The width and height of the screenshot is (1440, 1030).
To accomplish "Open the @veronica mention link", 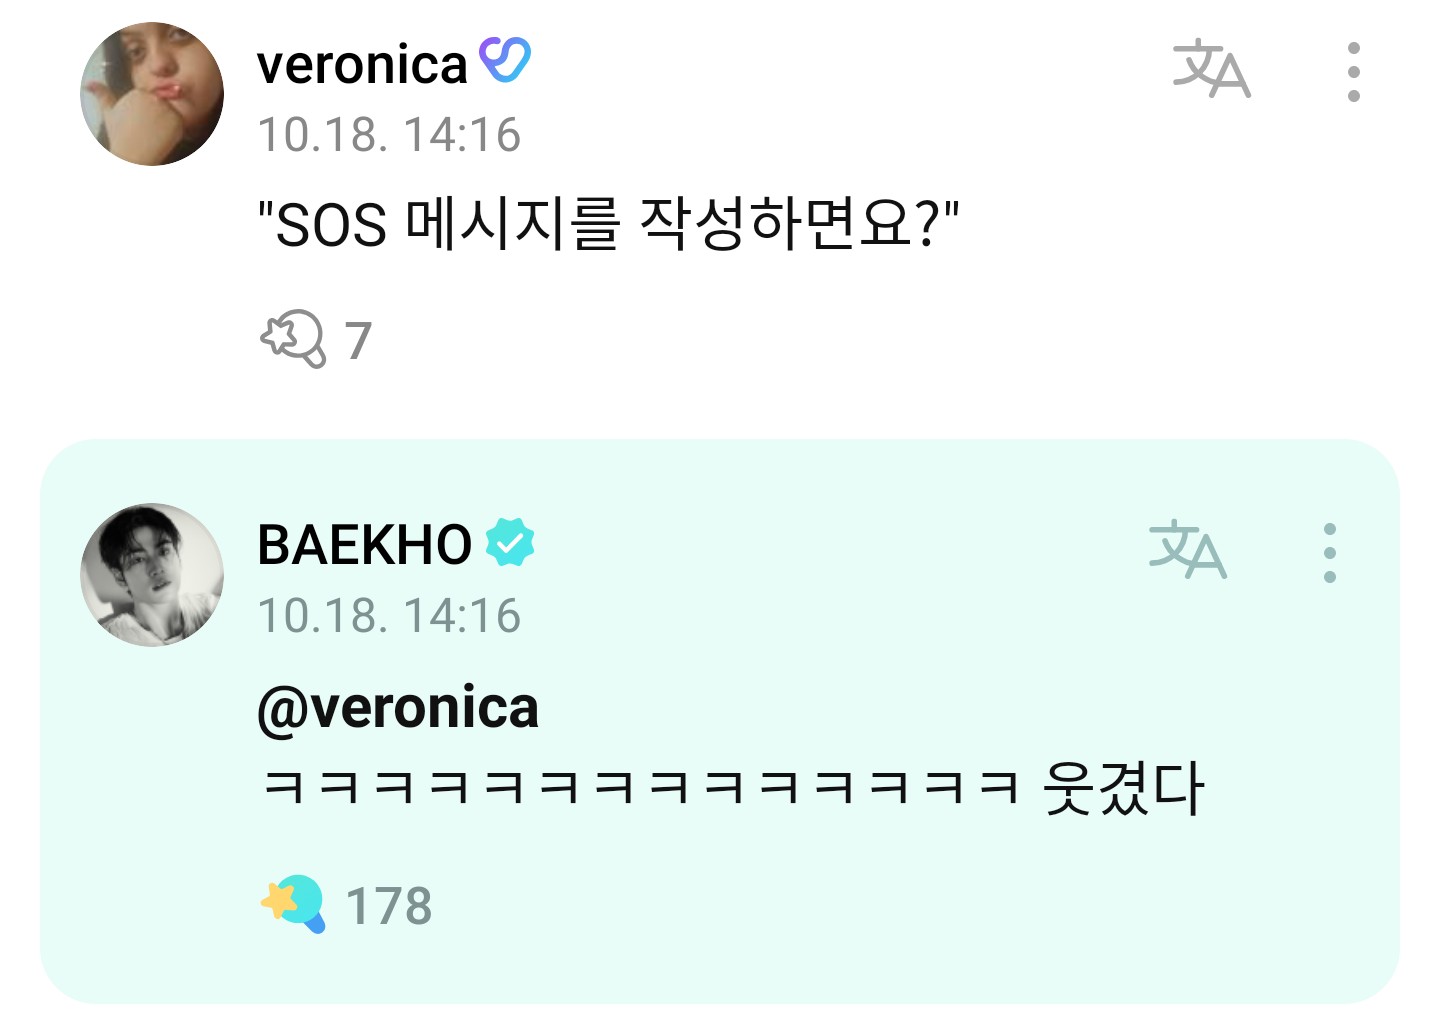I will [x=398, y=708].
